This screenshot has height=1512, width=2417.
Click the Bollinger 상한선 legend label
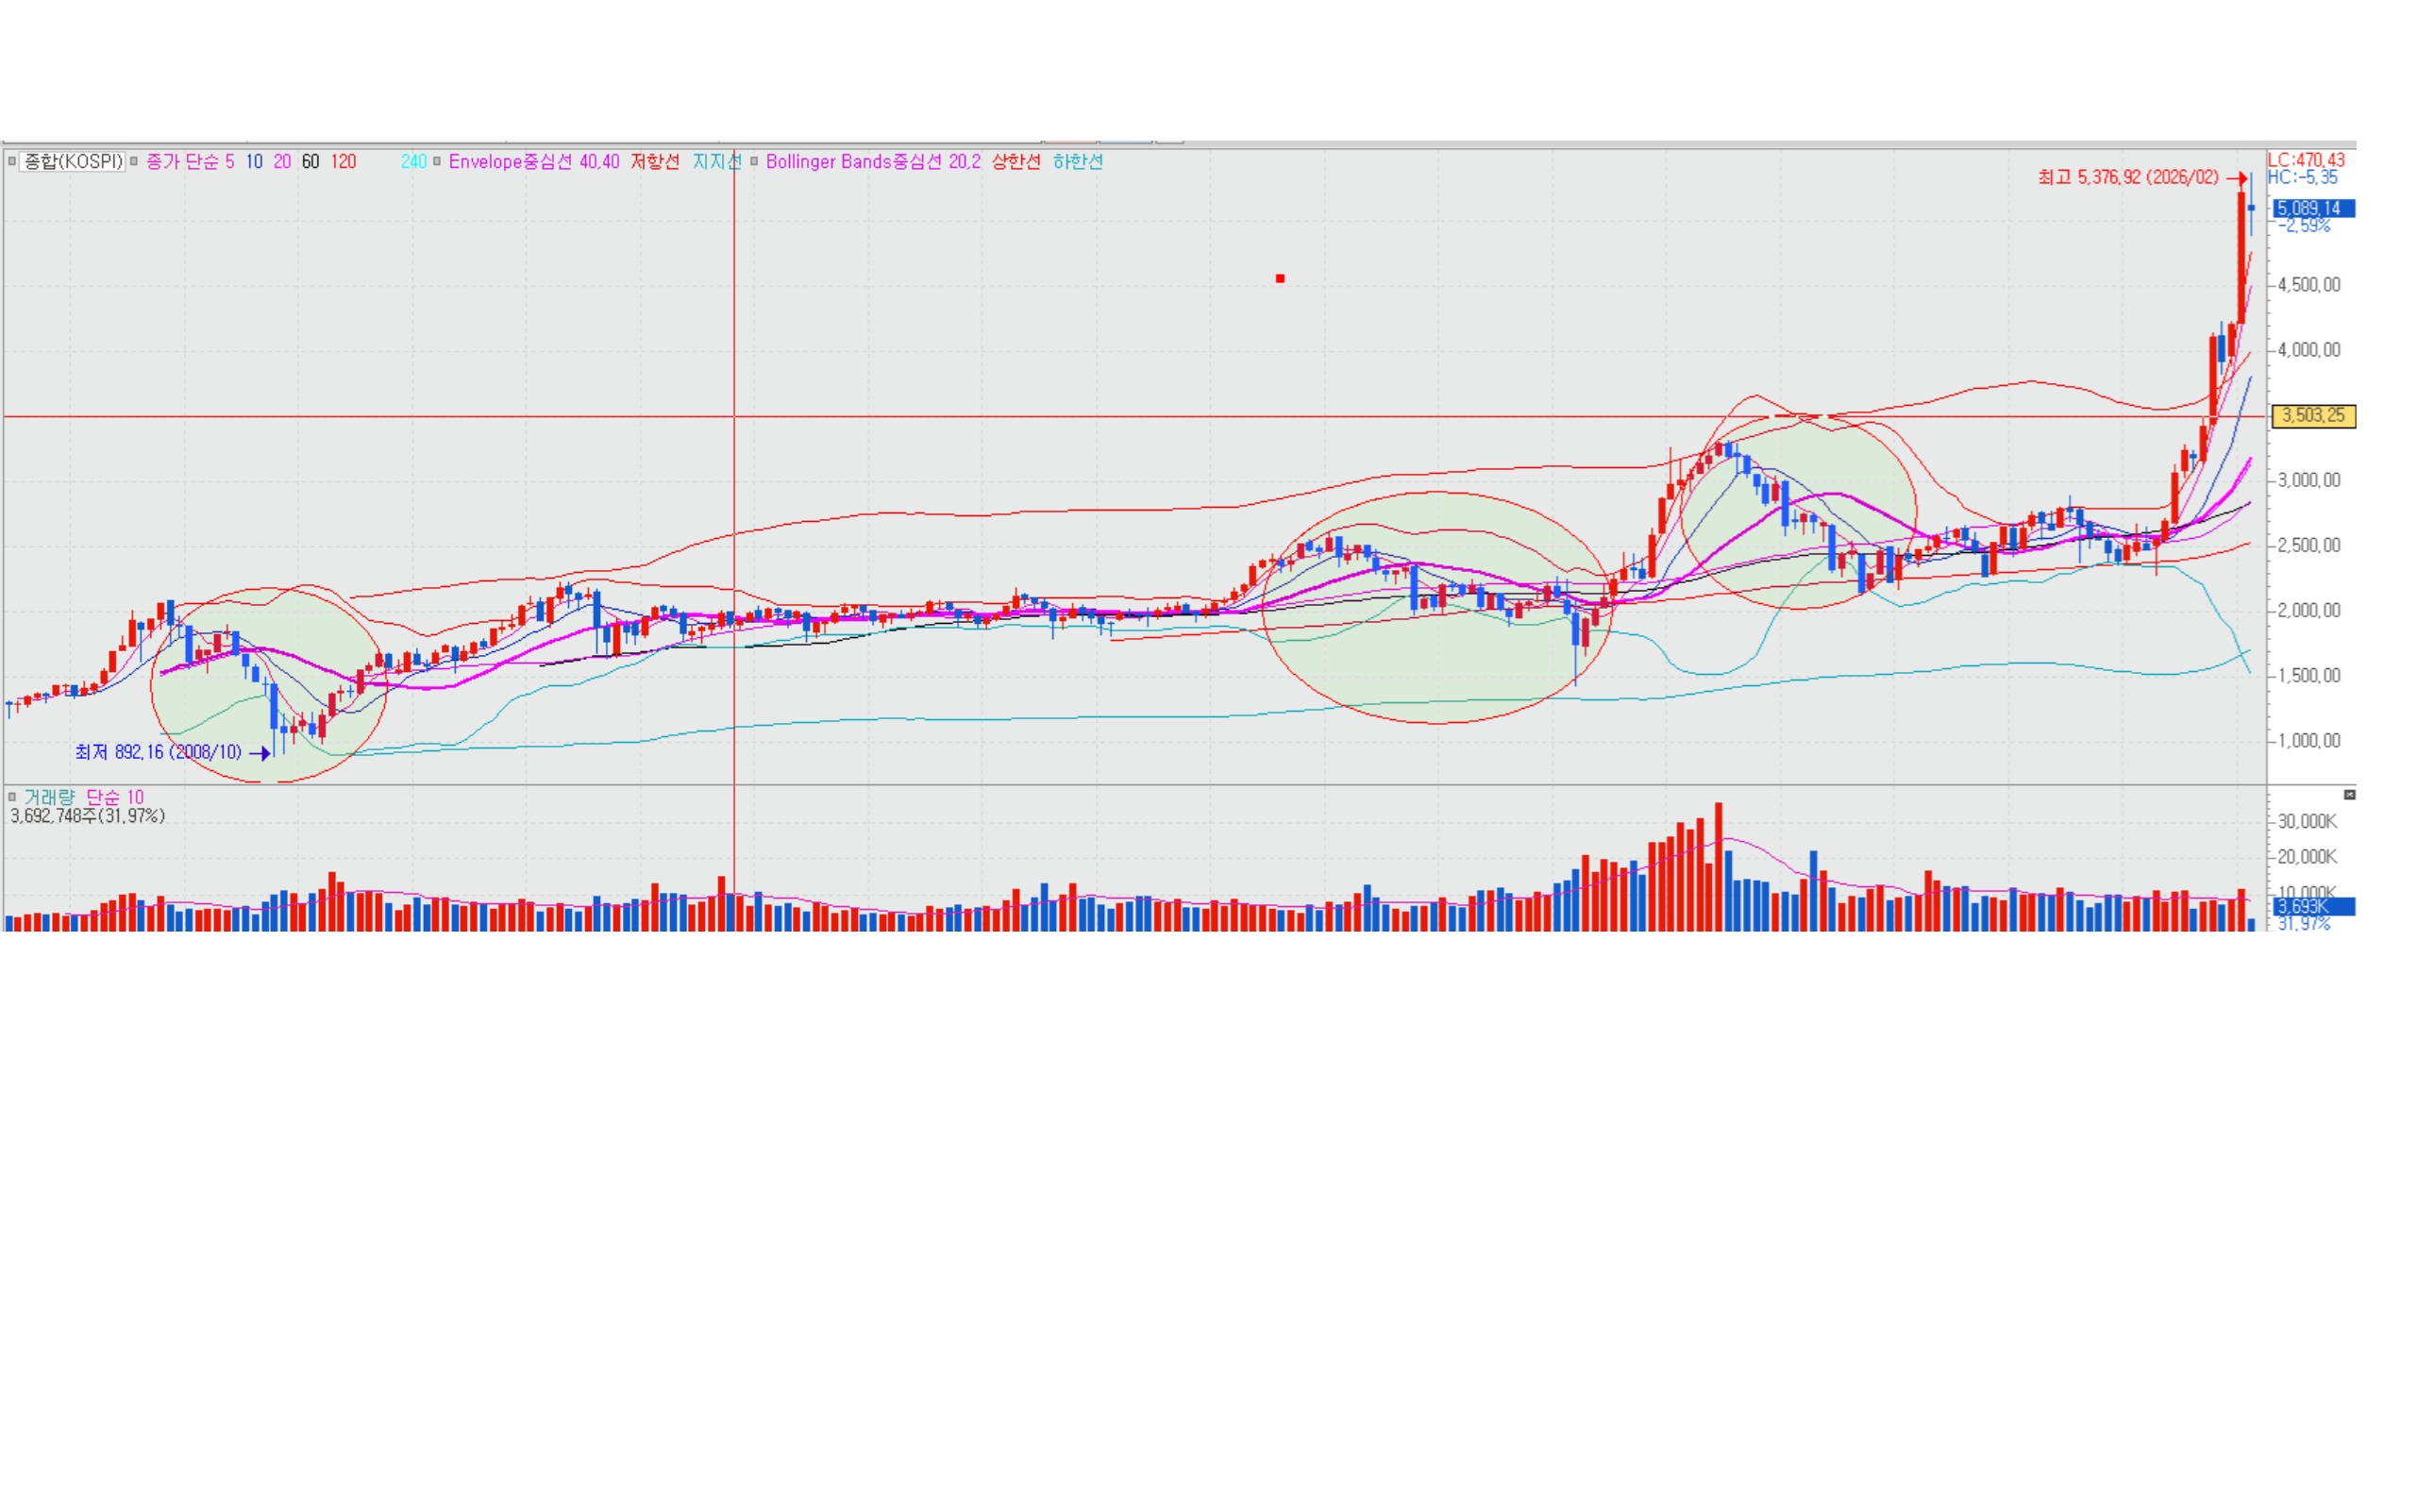(x=1016, y=161)
